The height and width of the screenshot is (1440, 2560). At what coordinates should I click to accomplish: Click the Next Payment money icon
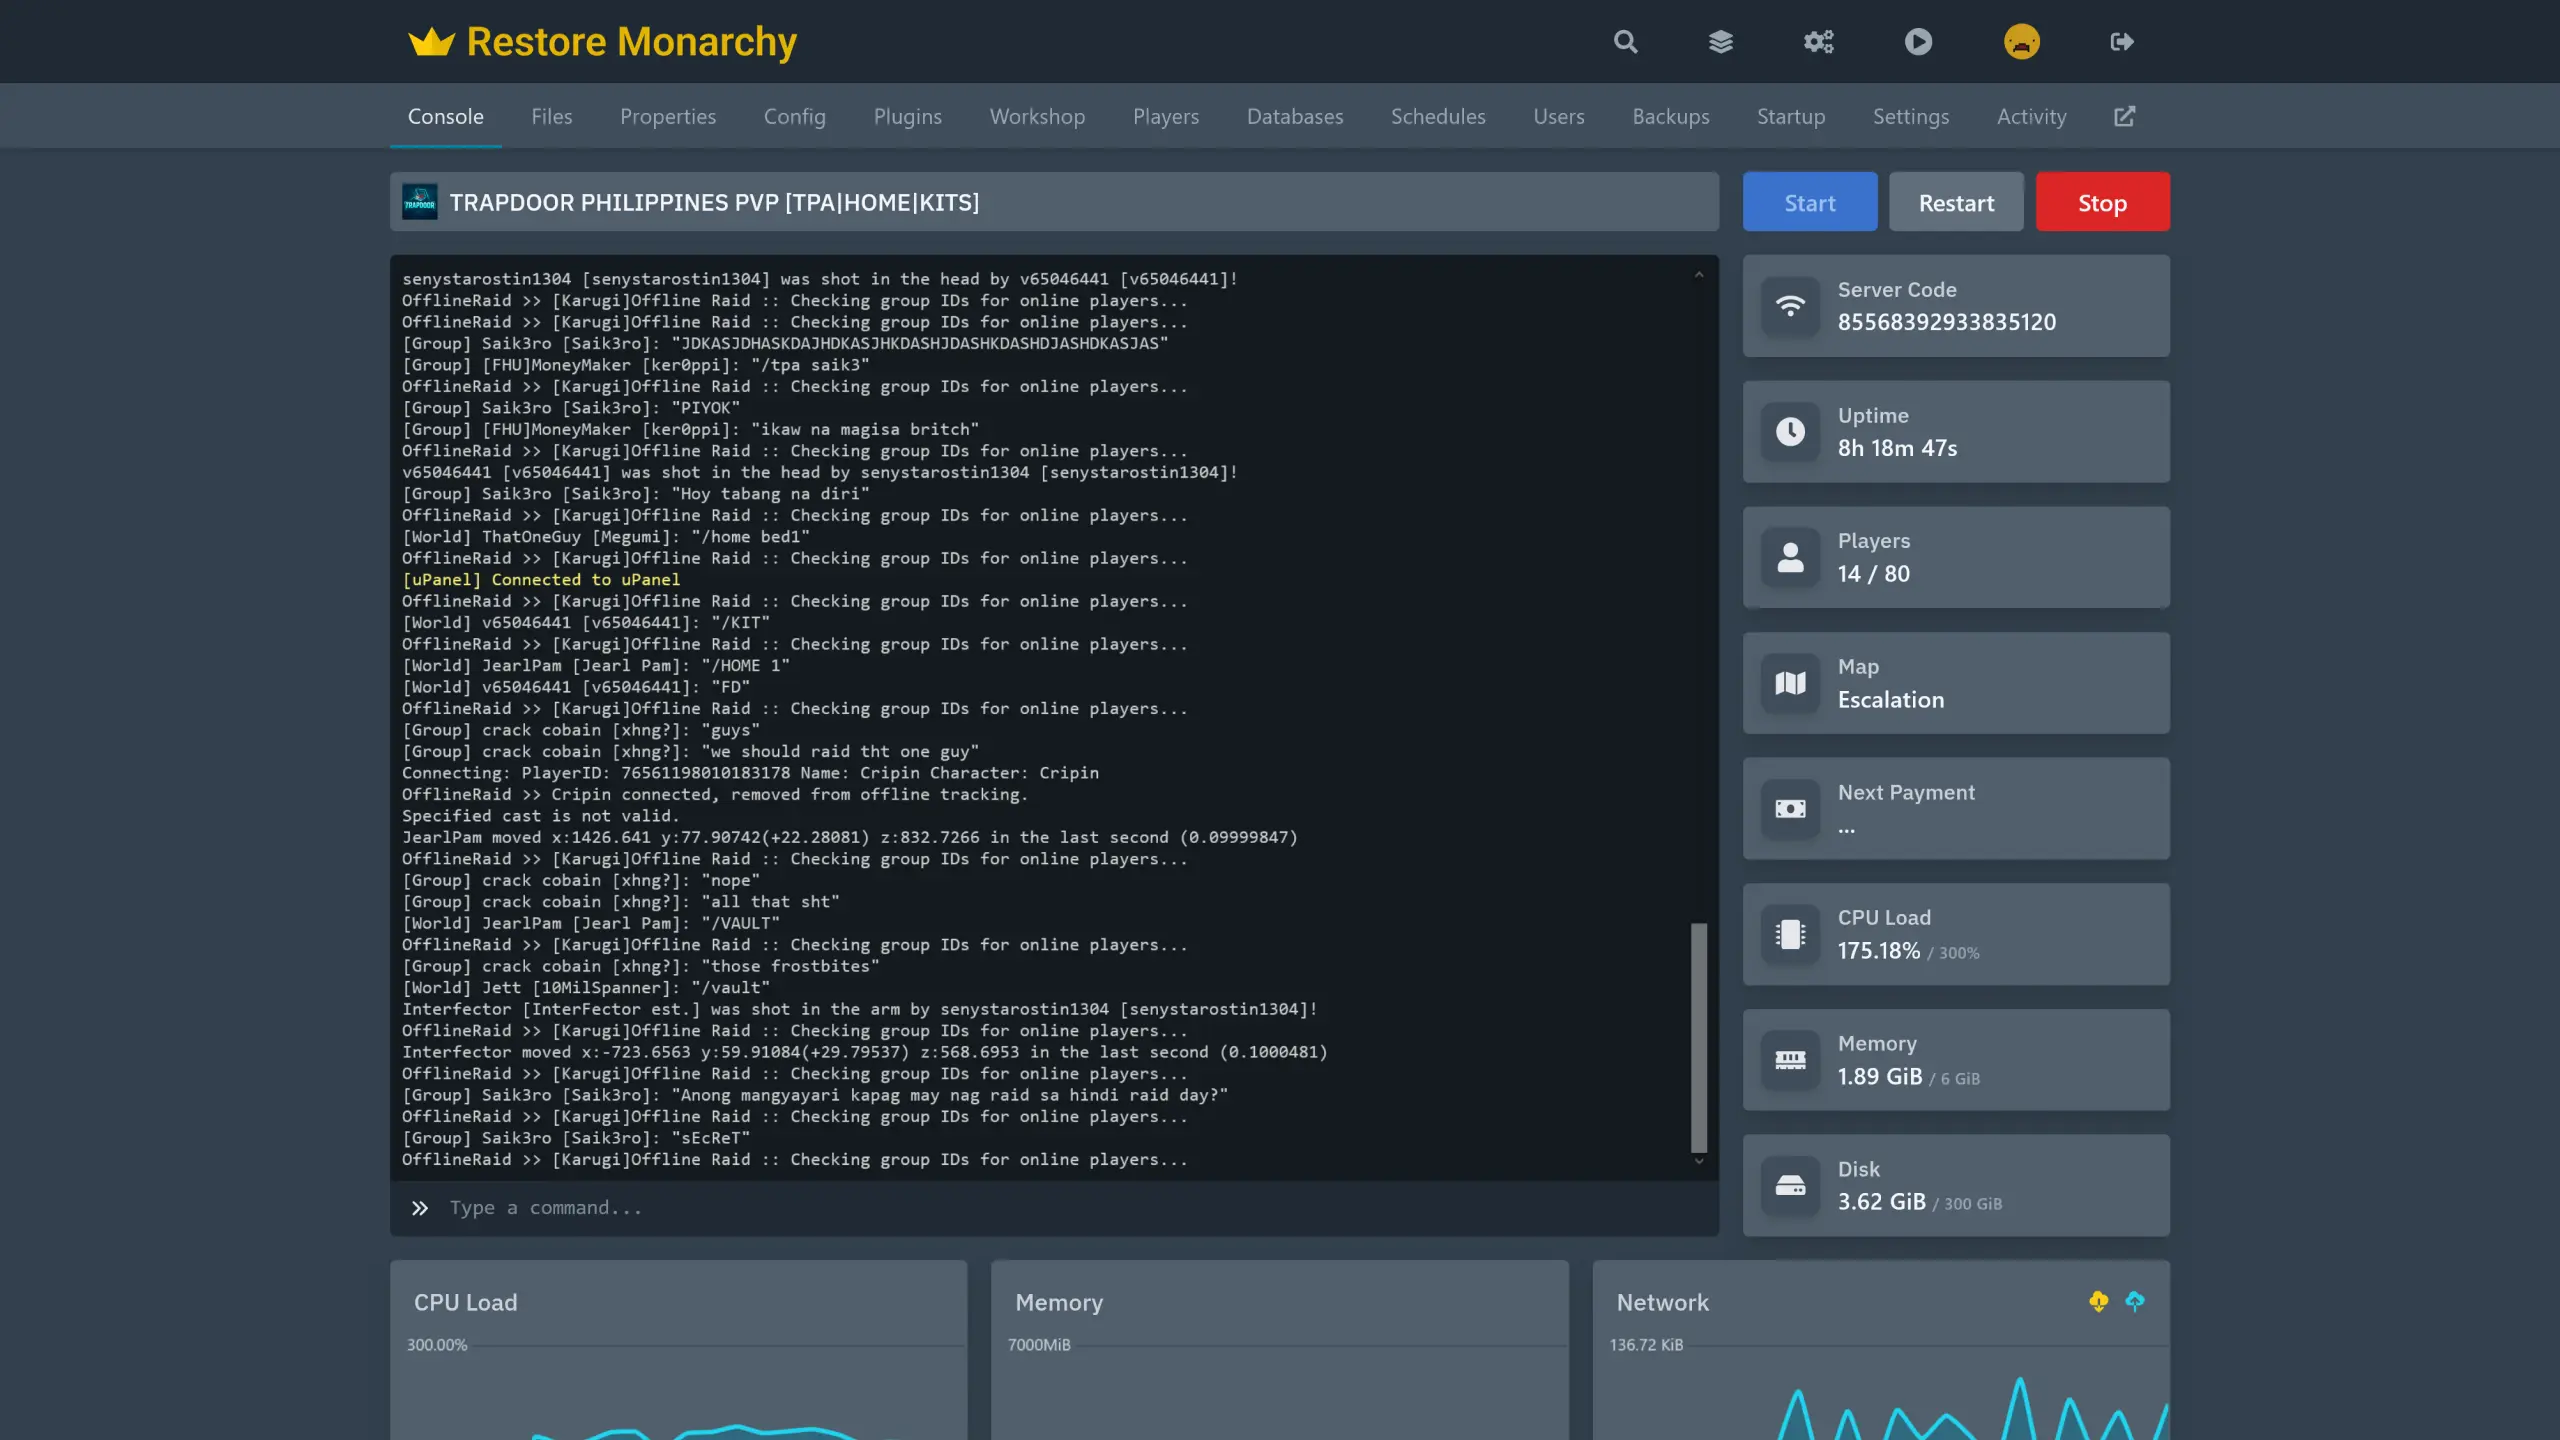pos(1790,809)
